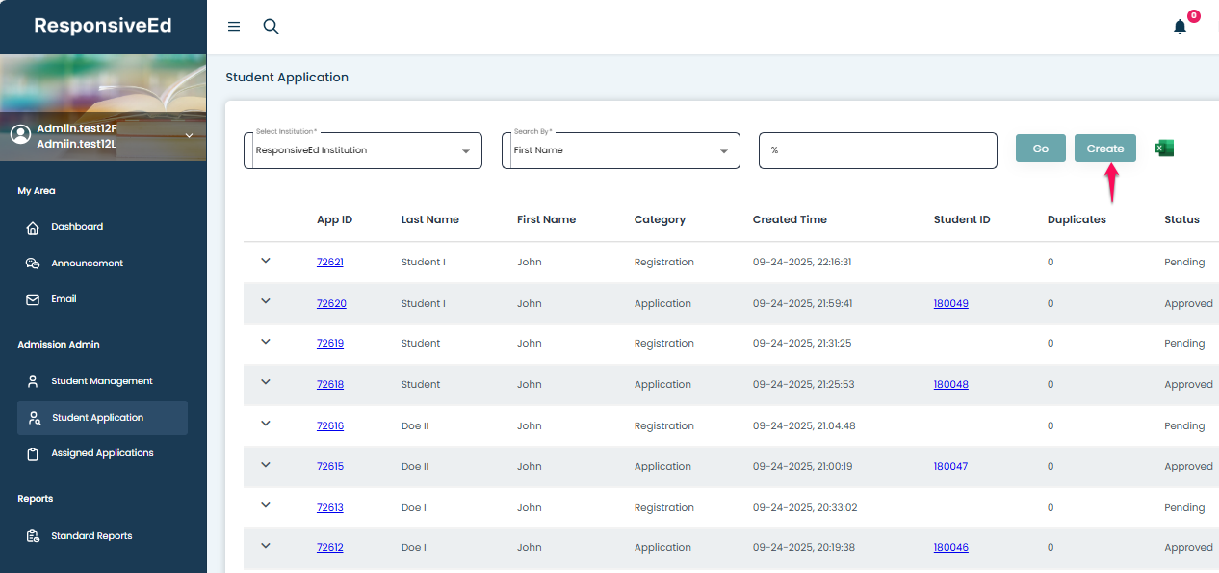Click the Email envelope icon

(32, 299)
